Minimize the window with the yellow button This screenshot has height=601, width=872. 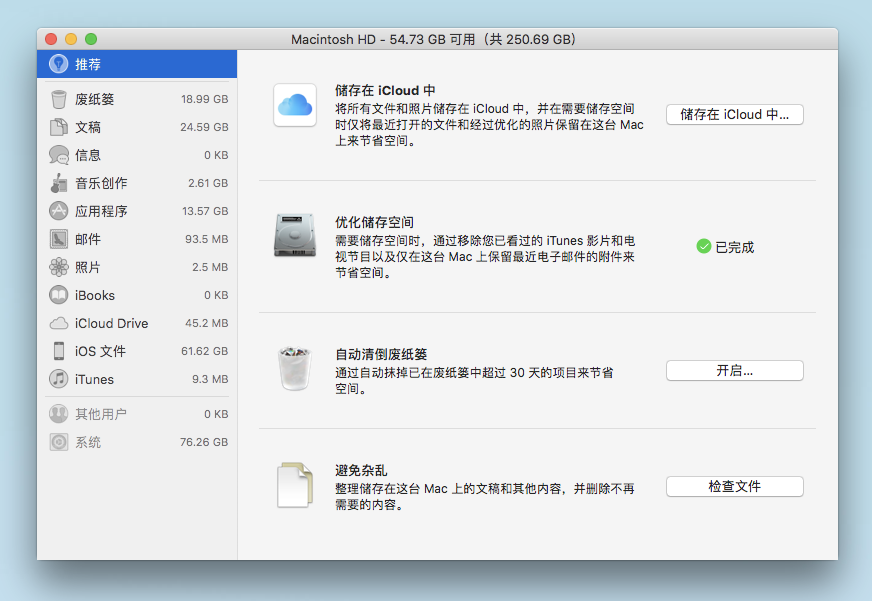71,39
